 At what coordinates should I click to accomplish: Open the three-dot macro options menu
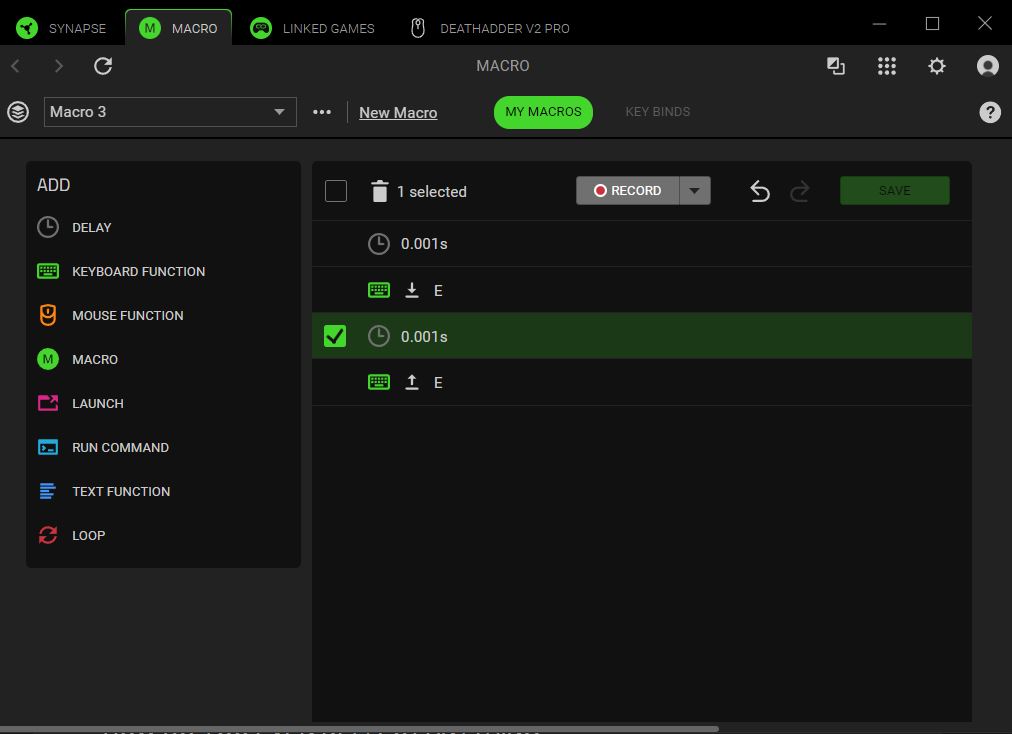click(x=322, y=112)
